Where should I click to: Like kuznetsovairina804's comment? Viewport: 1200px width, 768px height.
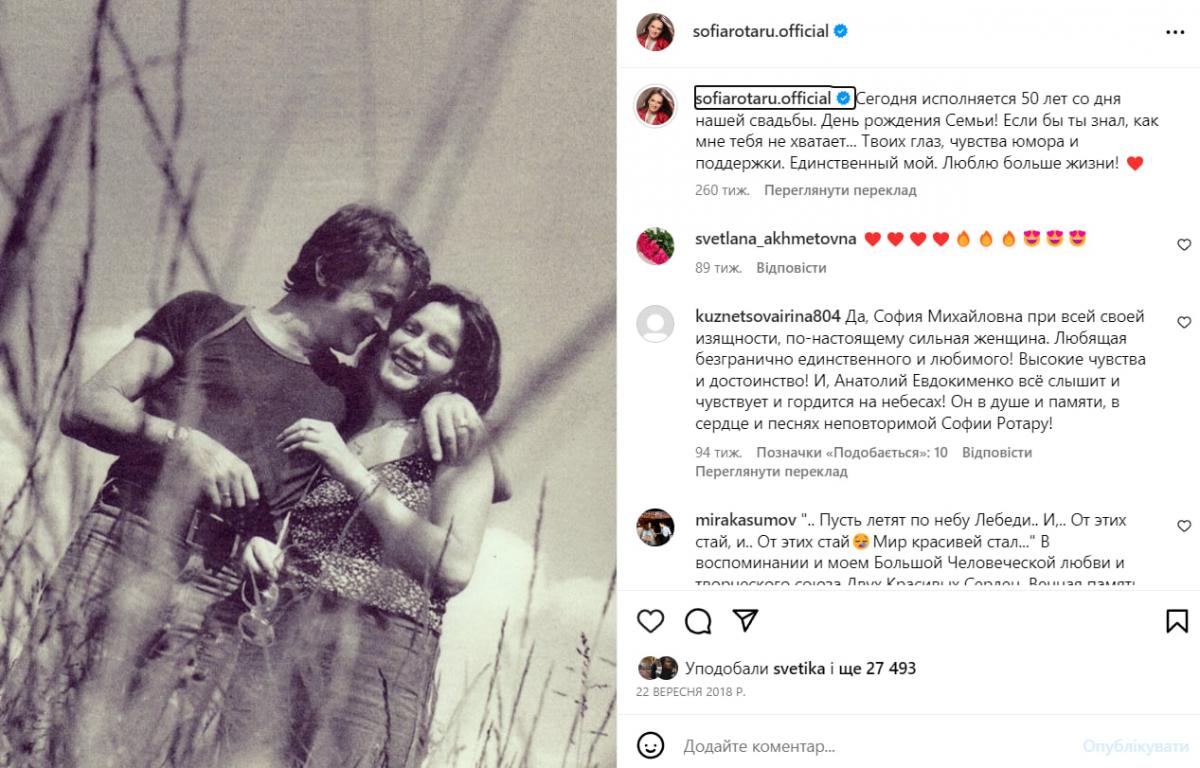(1184, 323)
